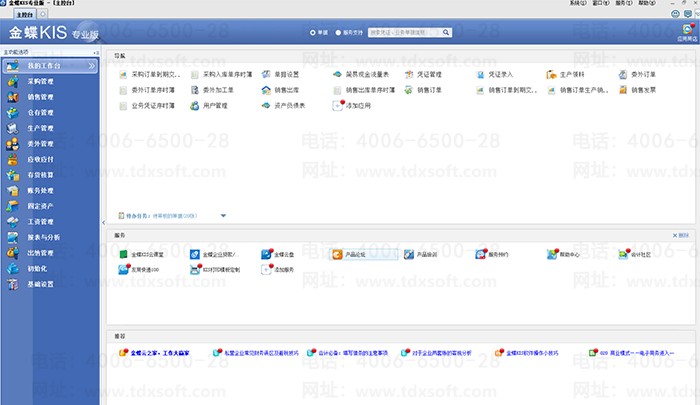Expand 我的工作台 chevron in sidebar

(x=93, y=66)
